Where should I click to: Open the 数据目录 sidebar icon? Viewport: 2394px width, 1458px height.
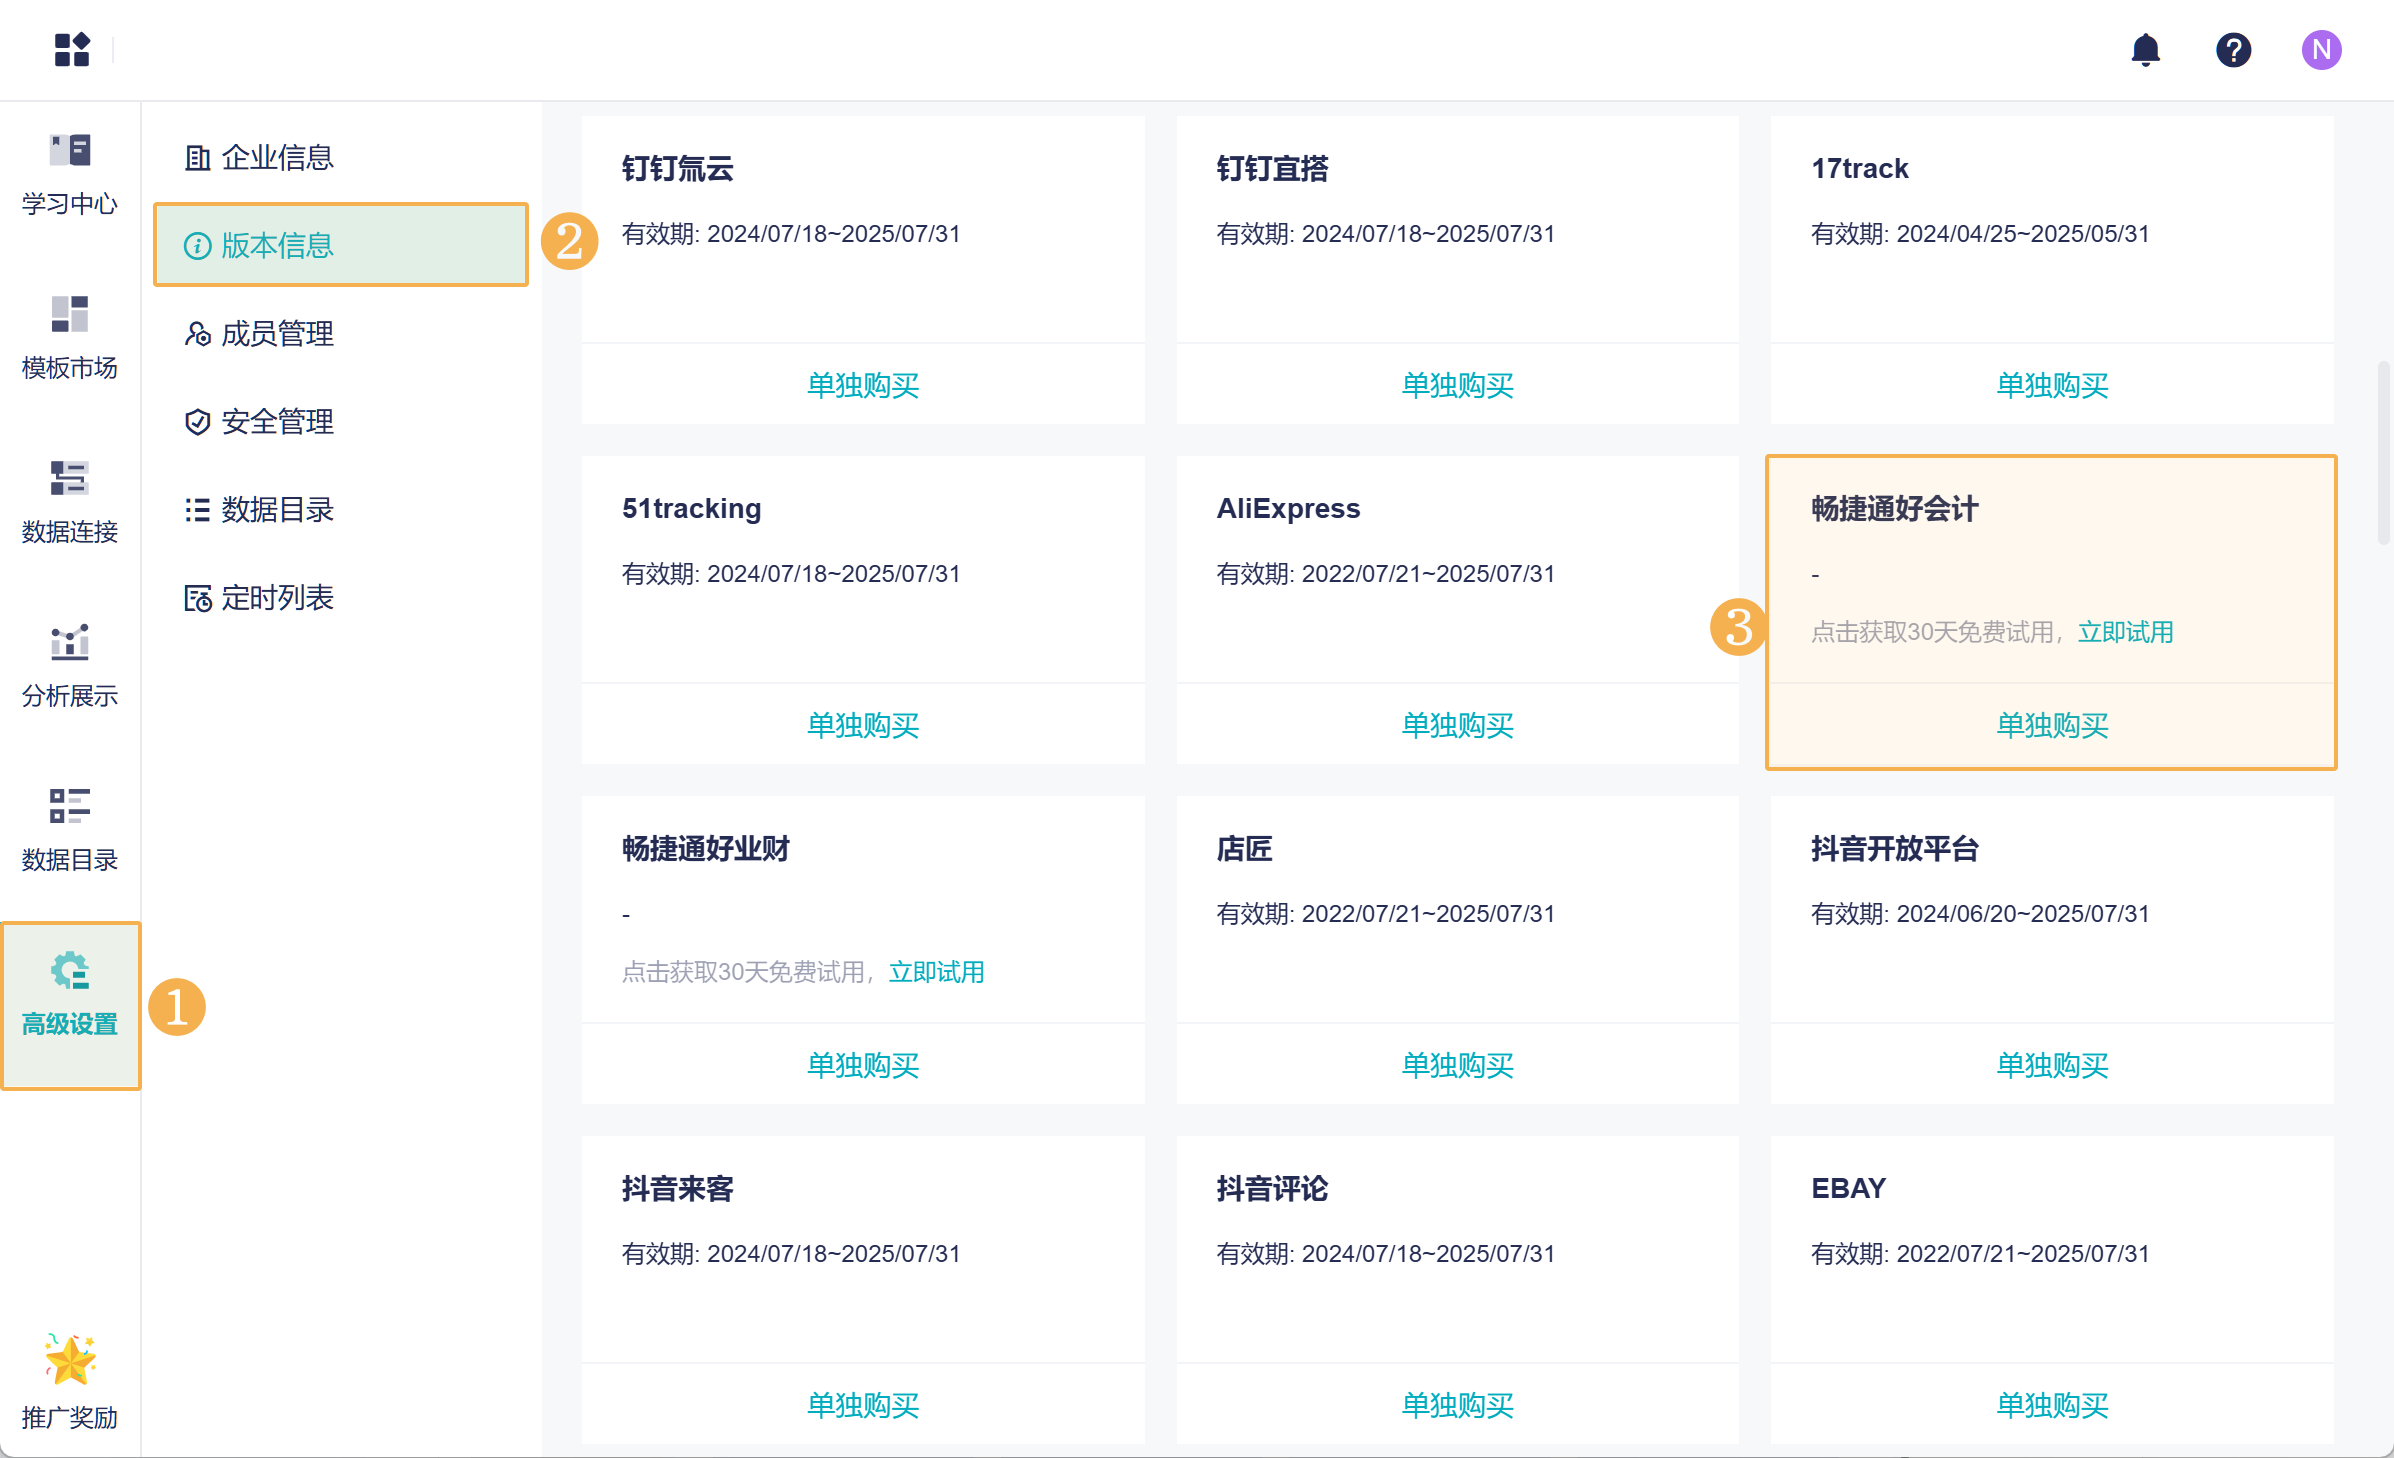[70, 830]
